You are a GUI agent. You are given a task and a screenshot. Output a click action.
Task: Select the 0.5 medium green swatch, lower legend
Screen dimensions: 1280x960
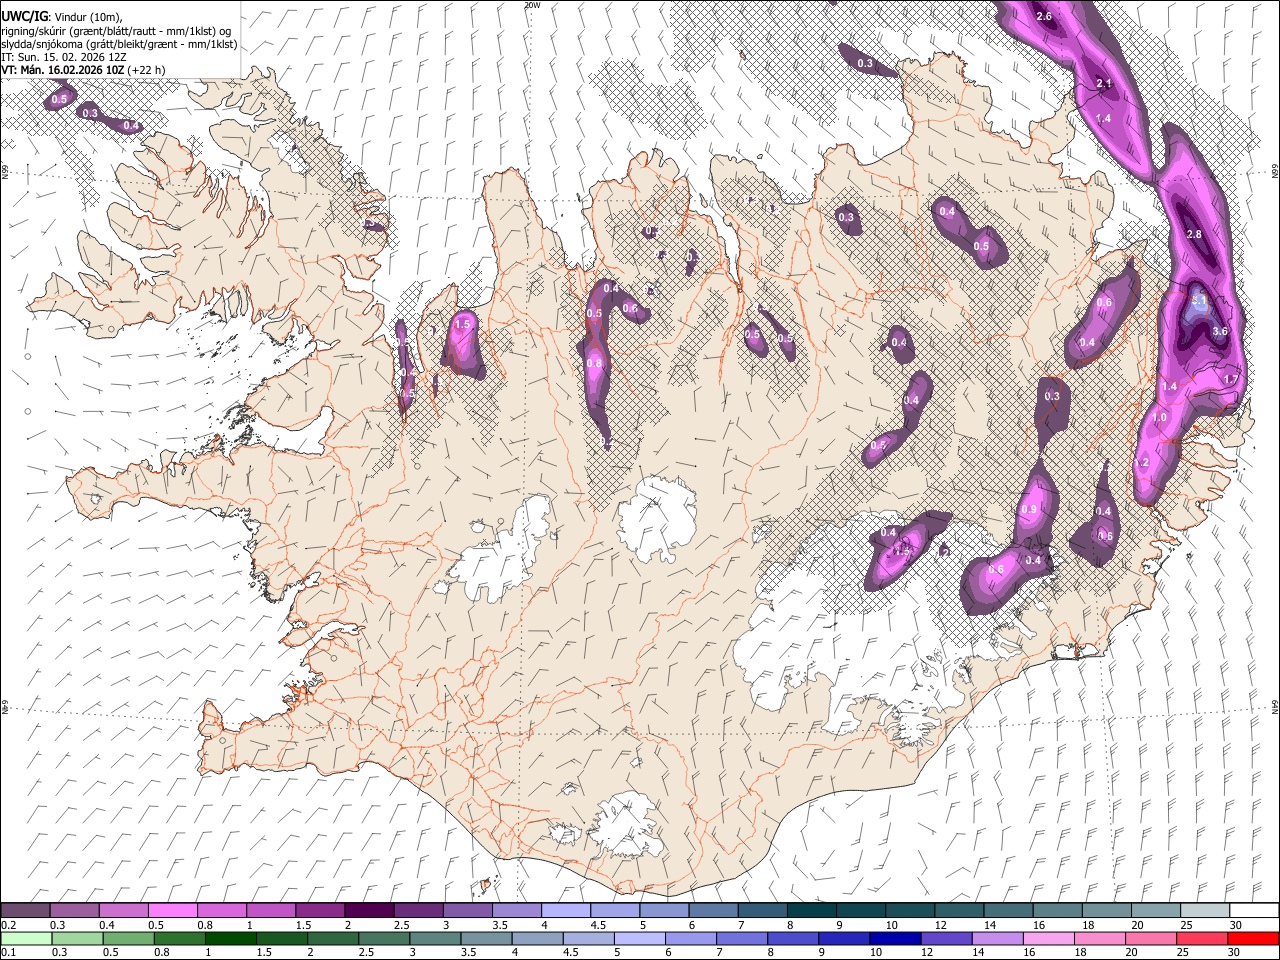(x=128, y=938)
